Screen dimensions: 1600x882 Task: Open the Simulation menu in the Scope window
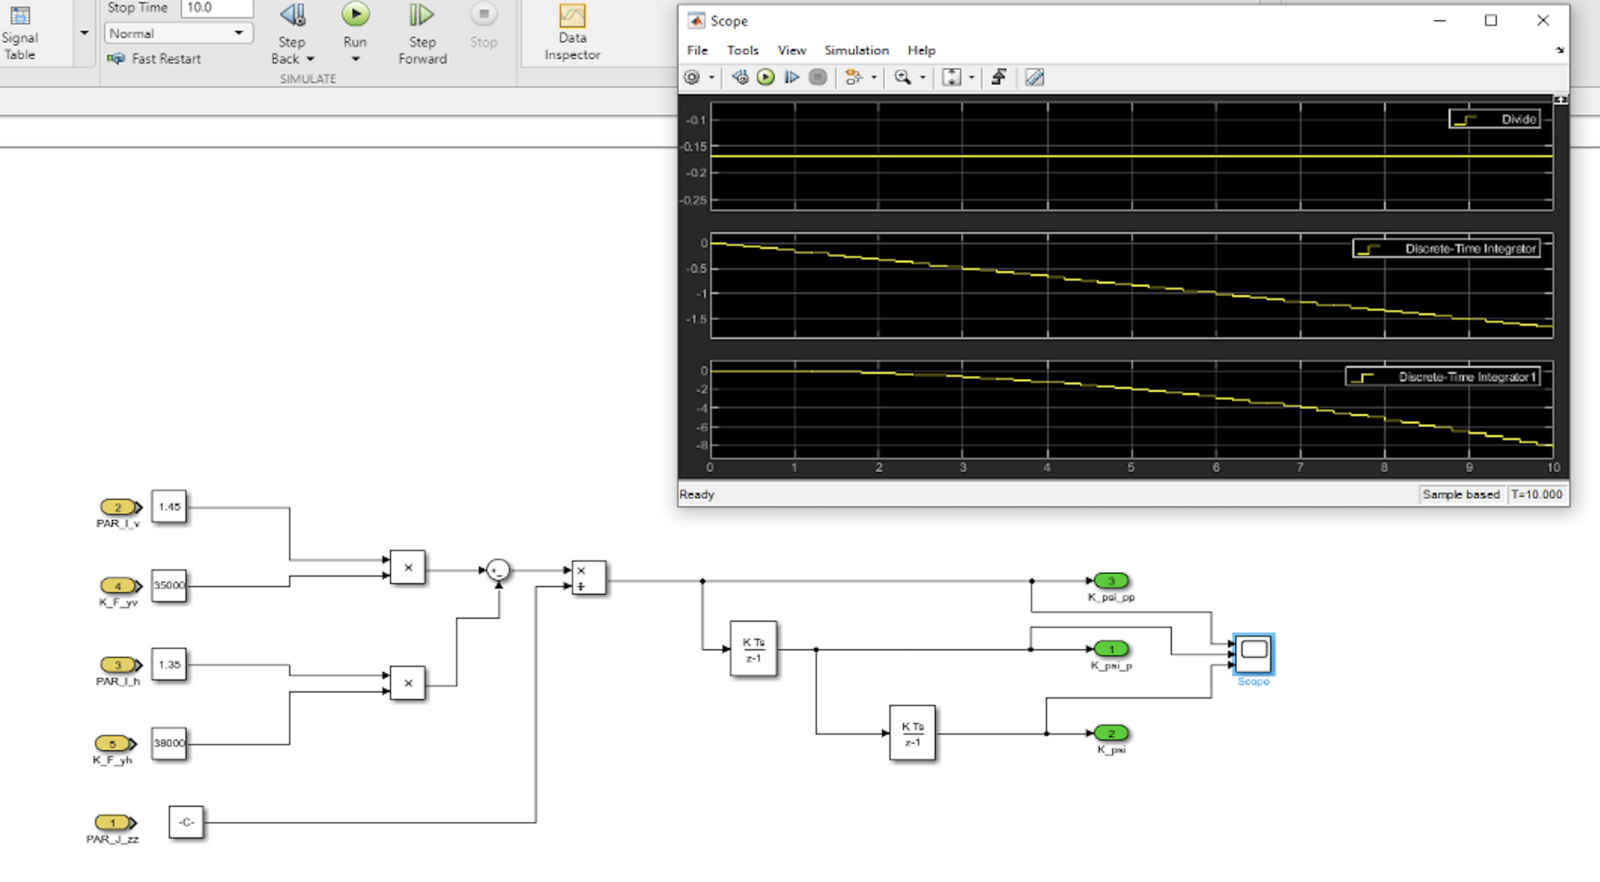point(856,50)
